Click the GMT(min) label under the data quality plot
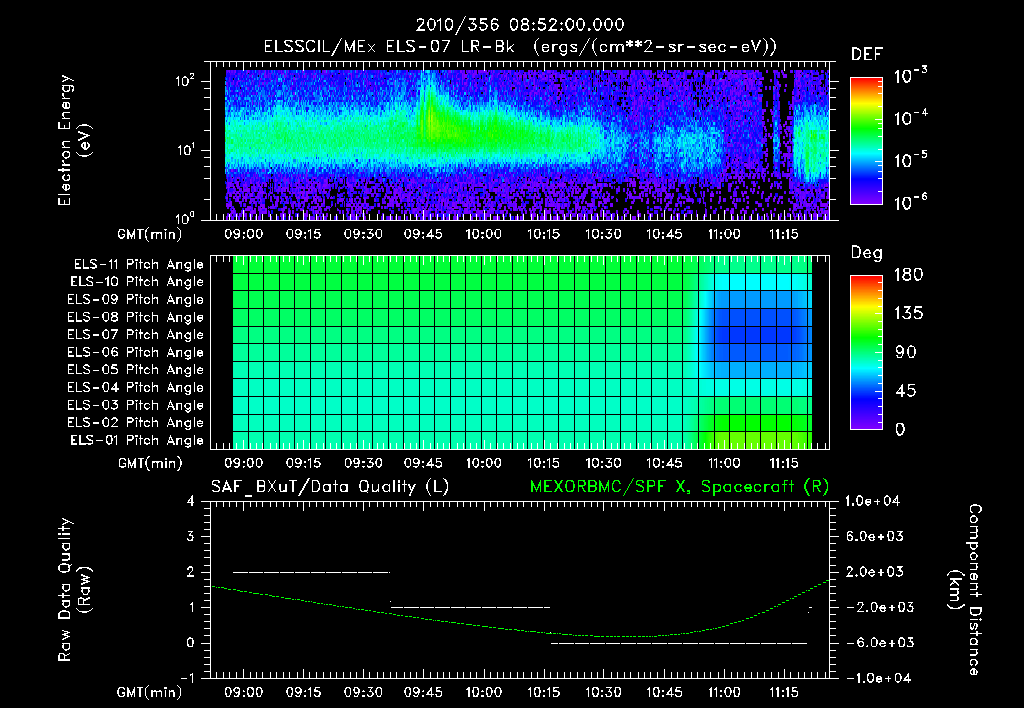1024x708 pixels. pyautogui.click(x=150, y=692)
